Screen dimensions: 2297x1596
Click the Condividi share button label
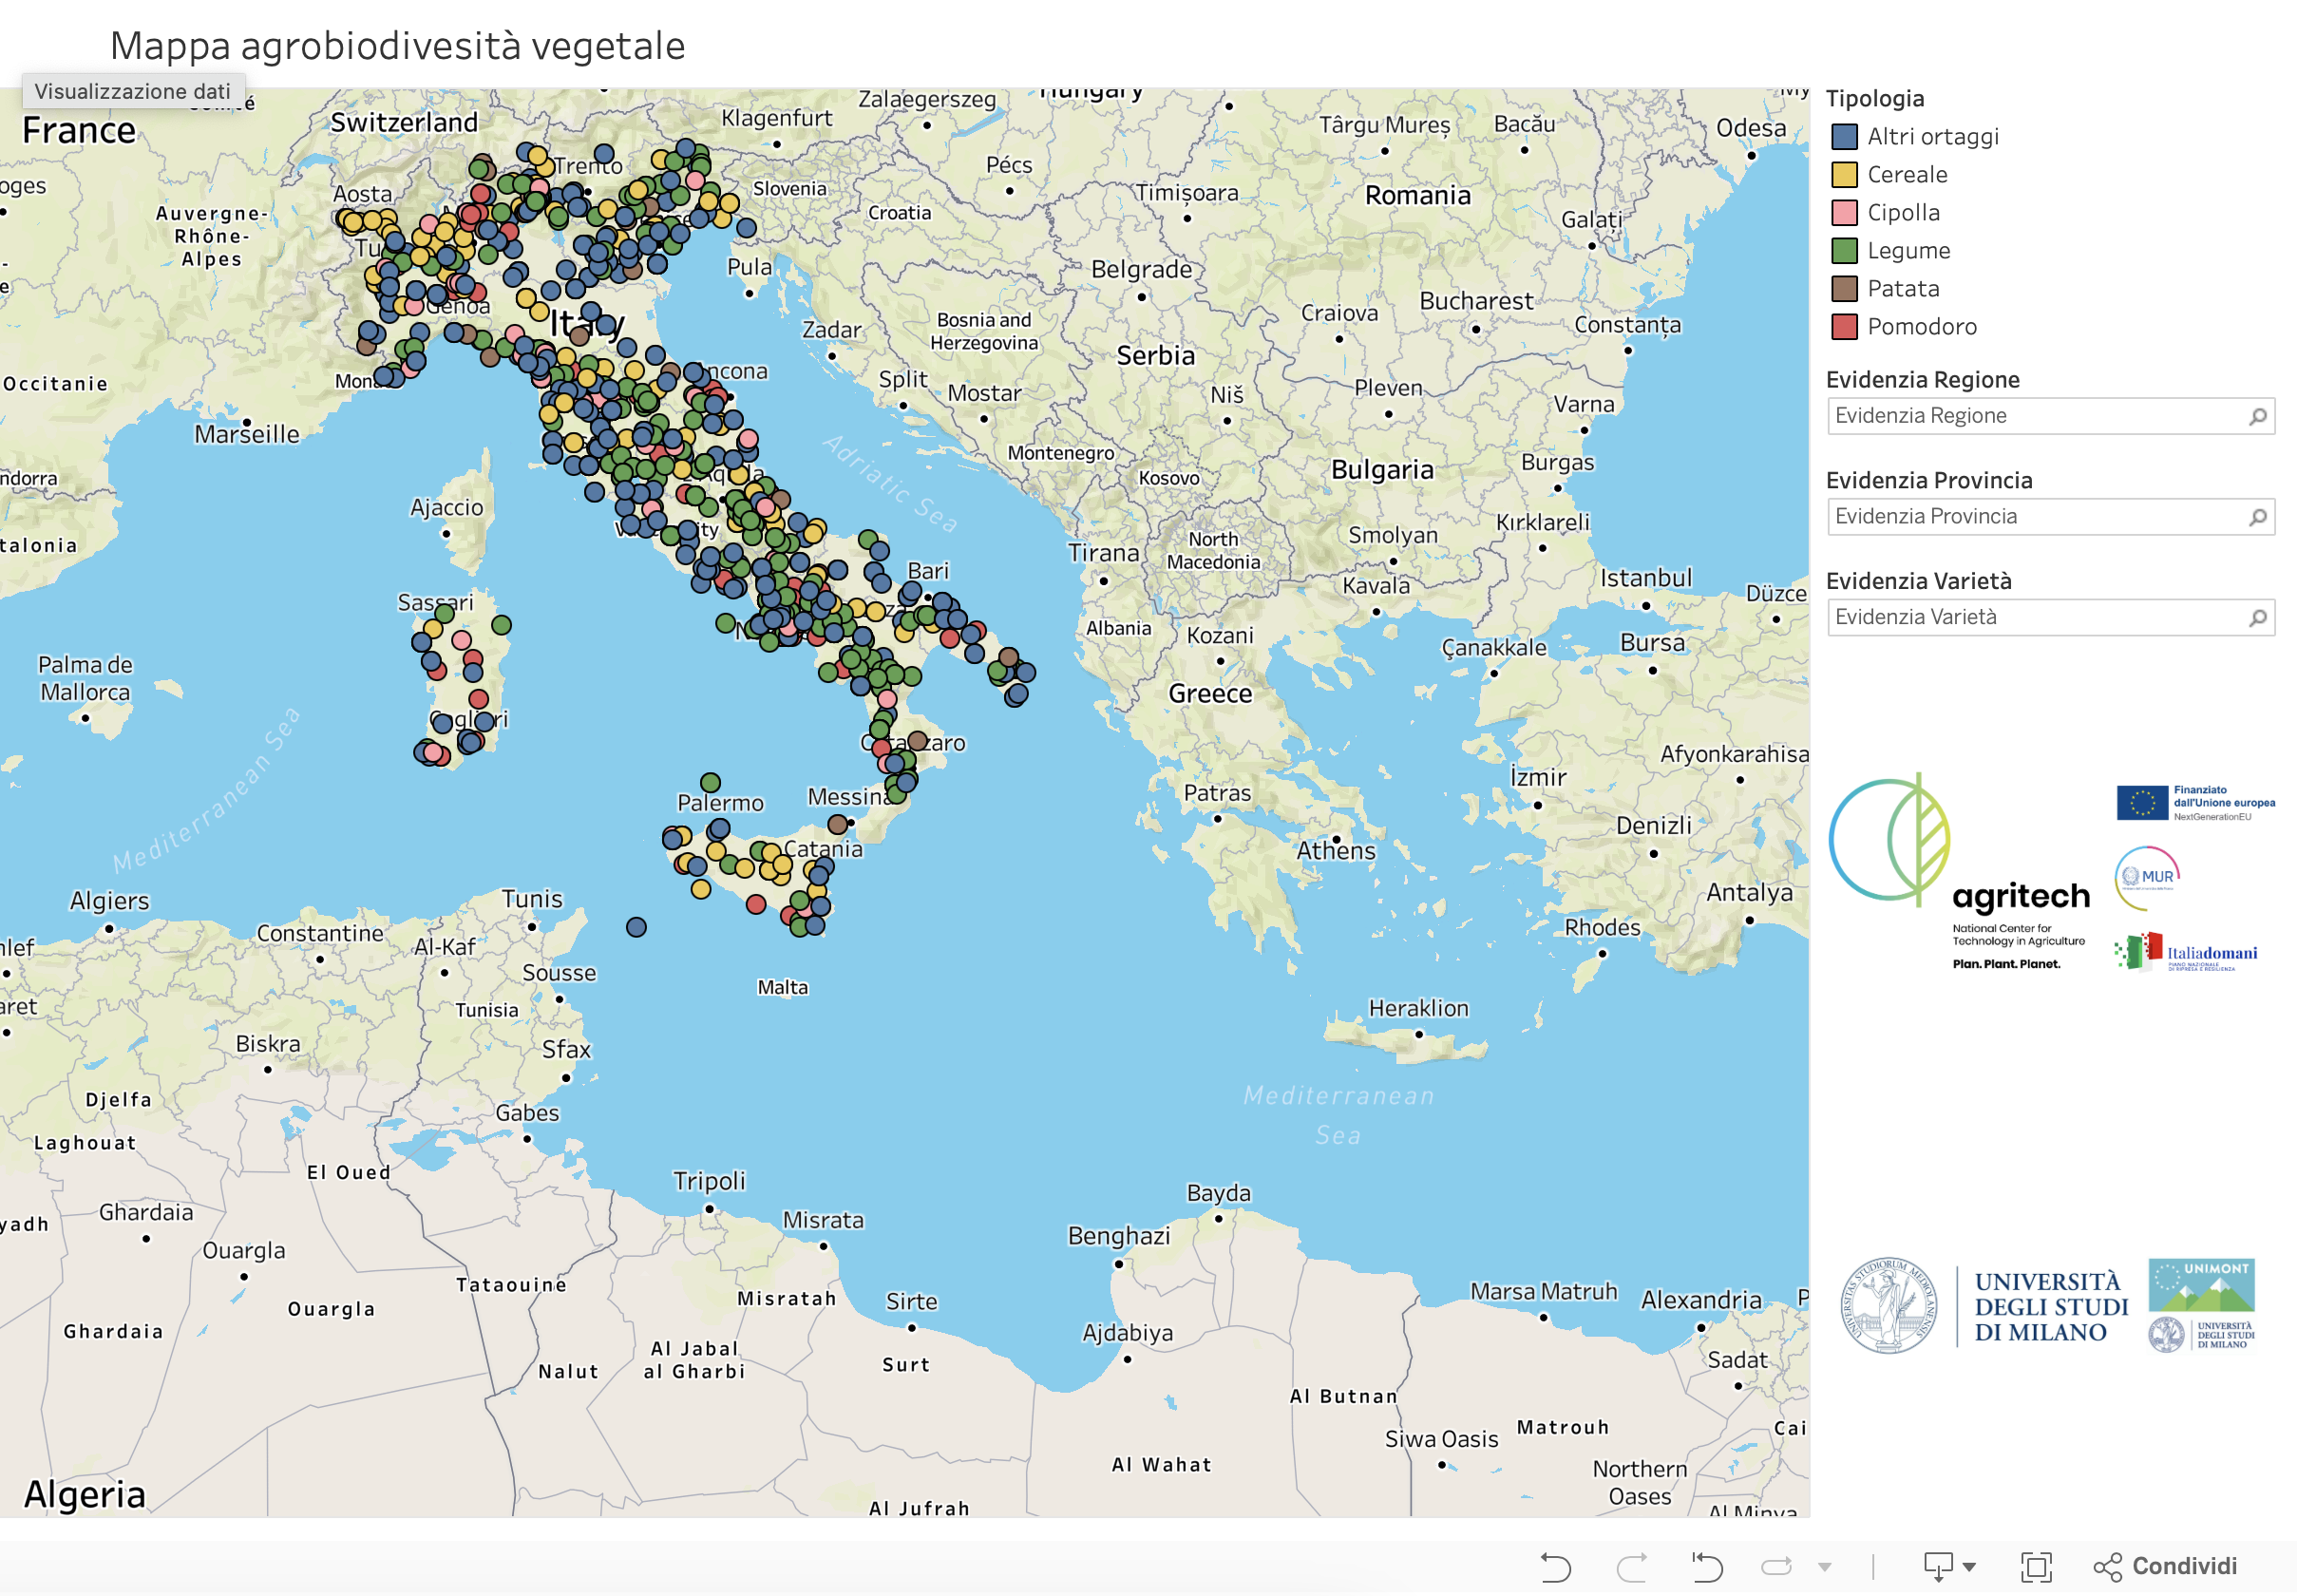click(2184, 1566)
